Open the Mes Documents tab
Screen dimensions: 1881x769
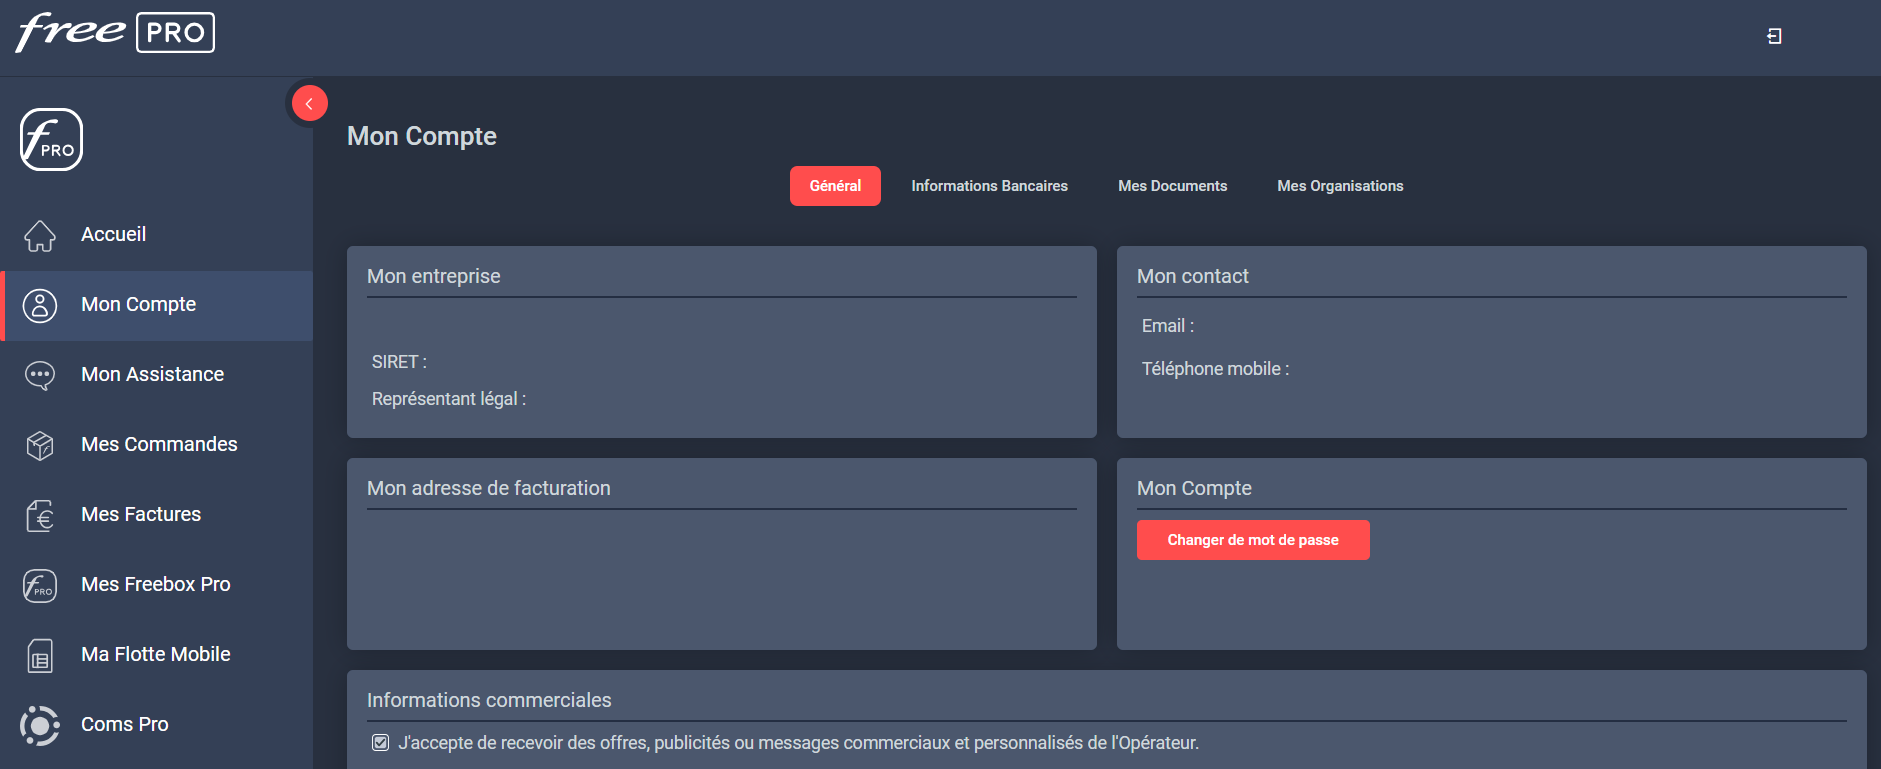pos(1172,186)
